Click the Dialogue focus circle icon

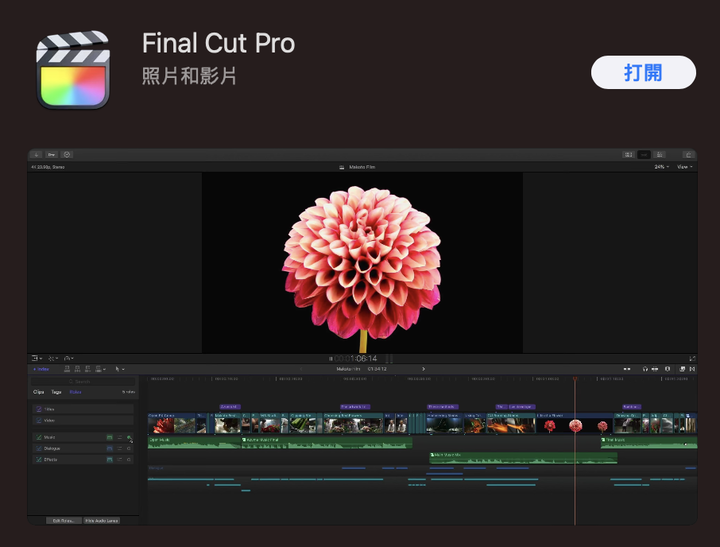[129, 448]
